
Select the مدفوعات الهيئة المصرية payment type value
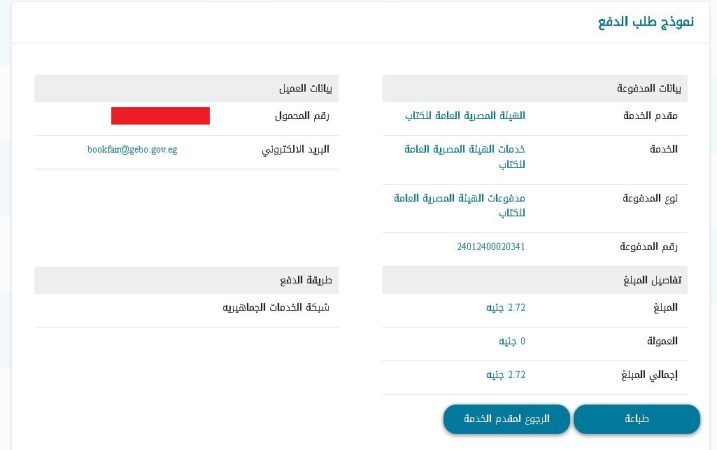[x=460, y=205]
